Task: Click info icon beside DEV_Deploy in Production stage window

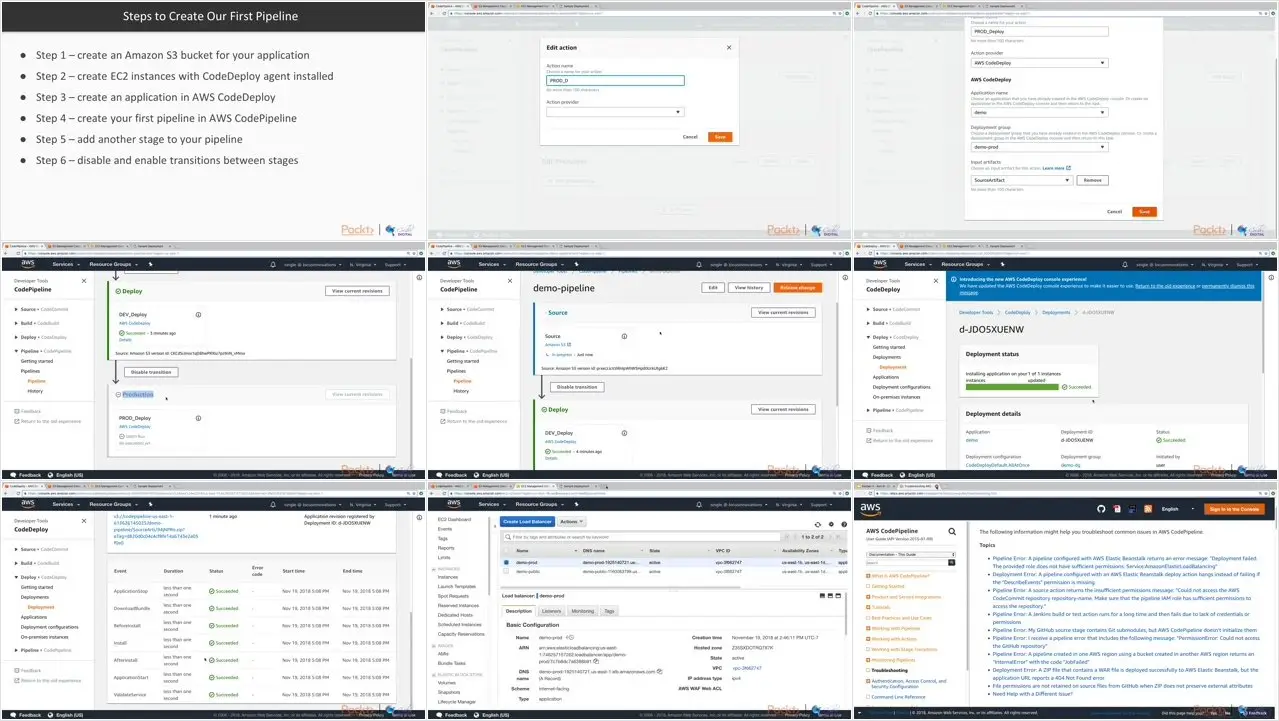Action: 198,314
